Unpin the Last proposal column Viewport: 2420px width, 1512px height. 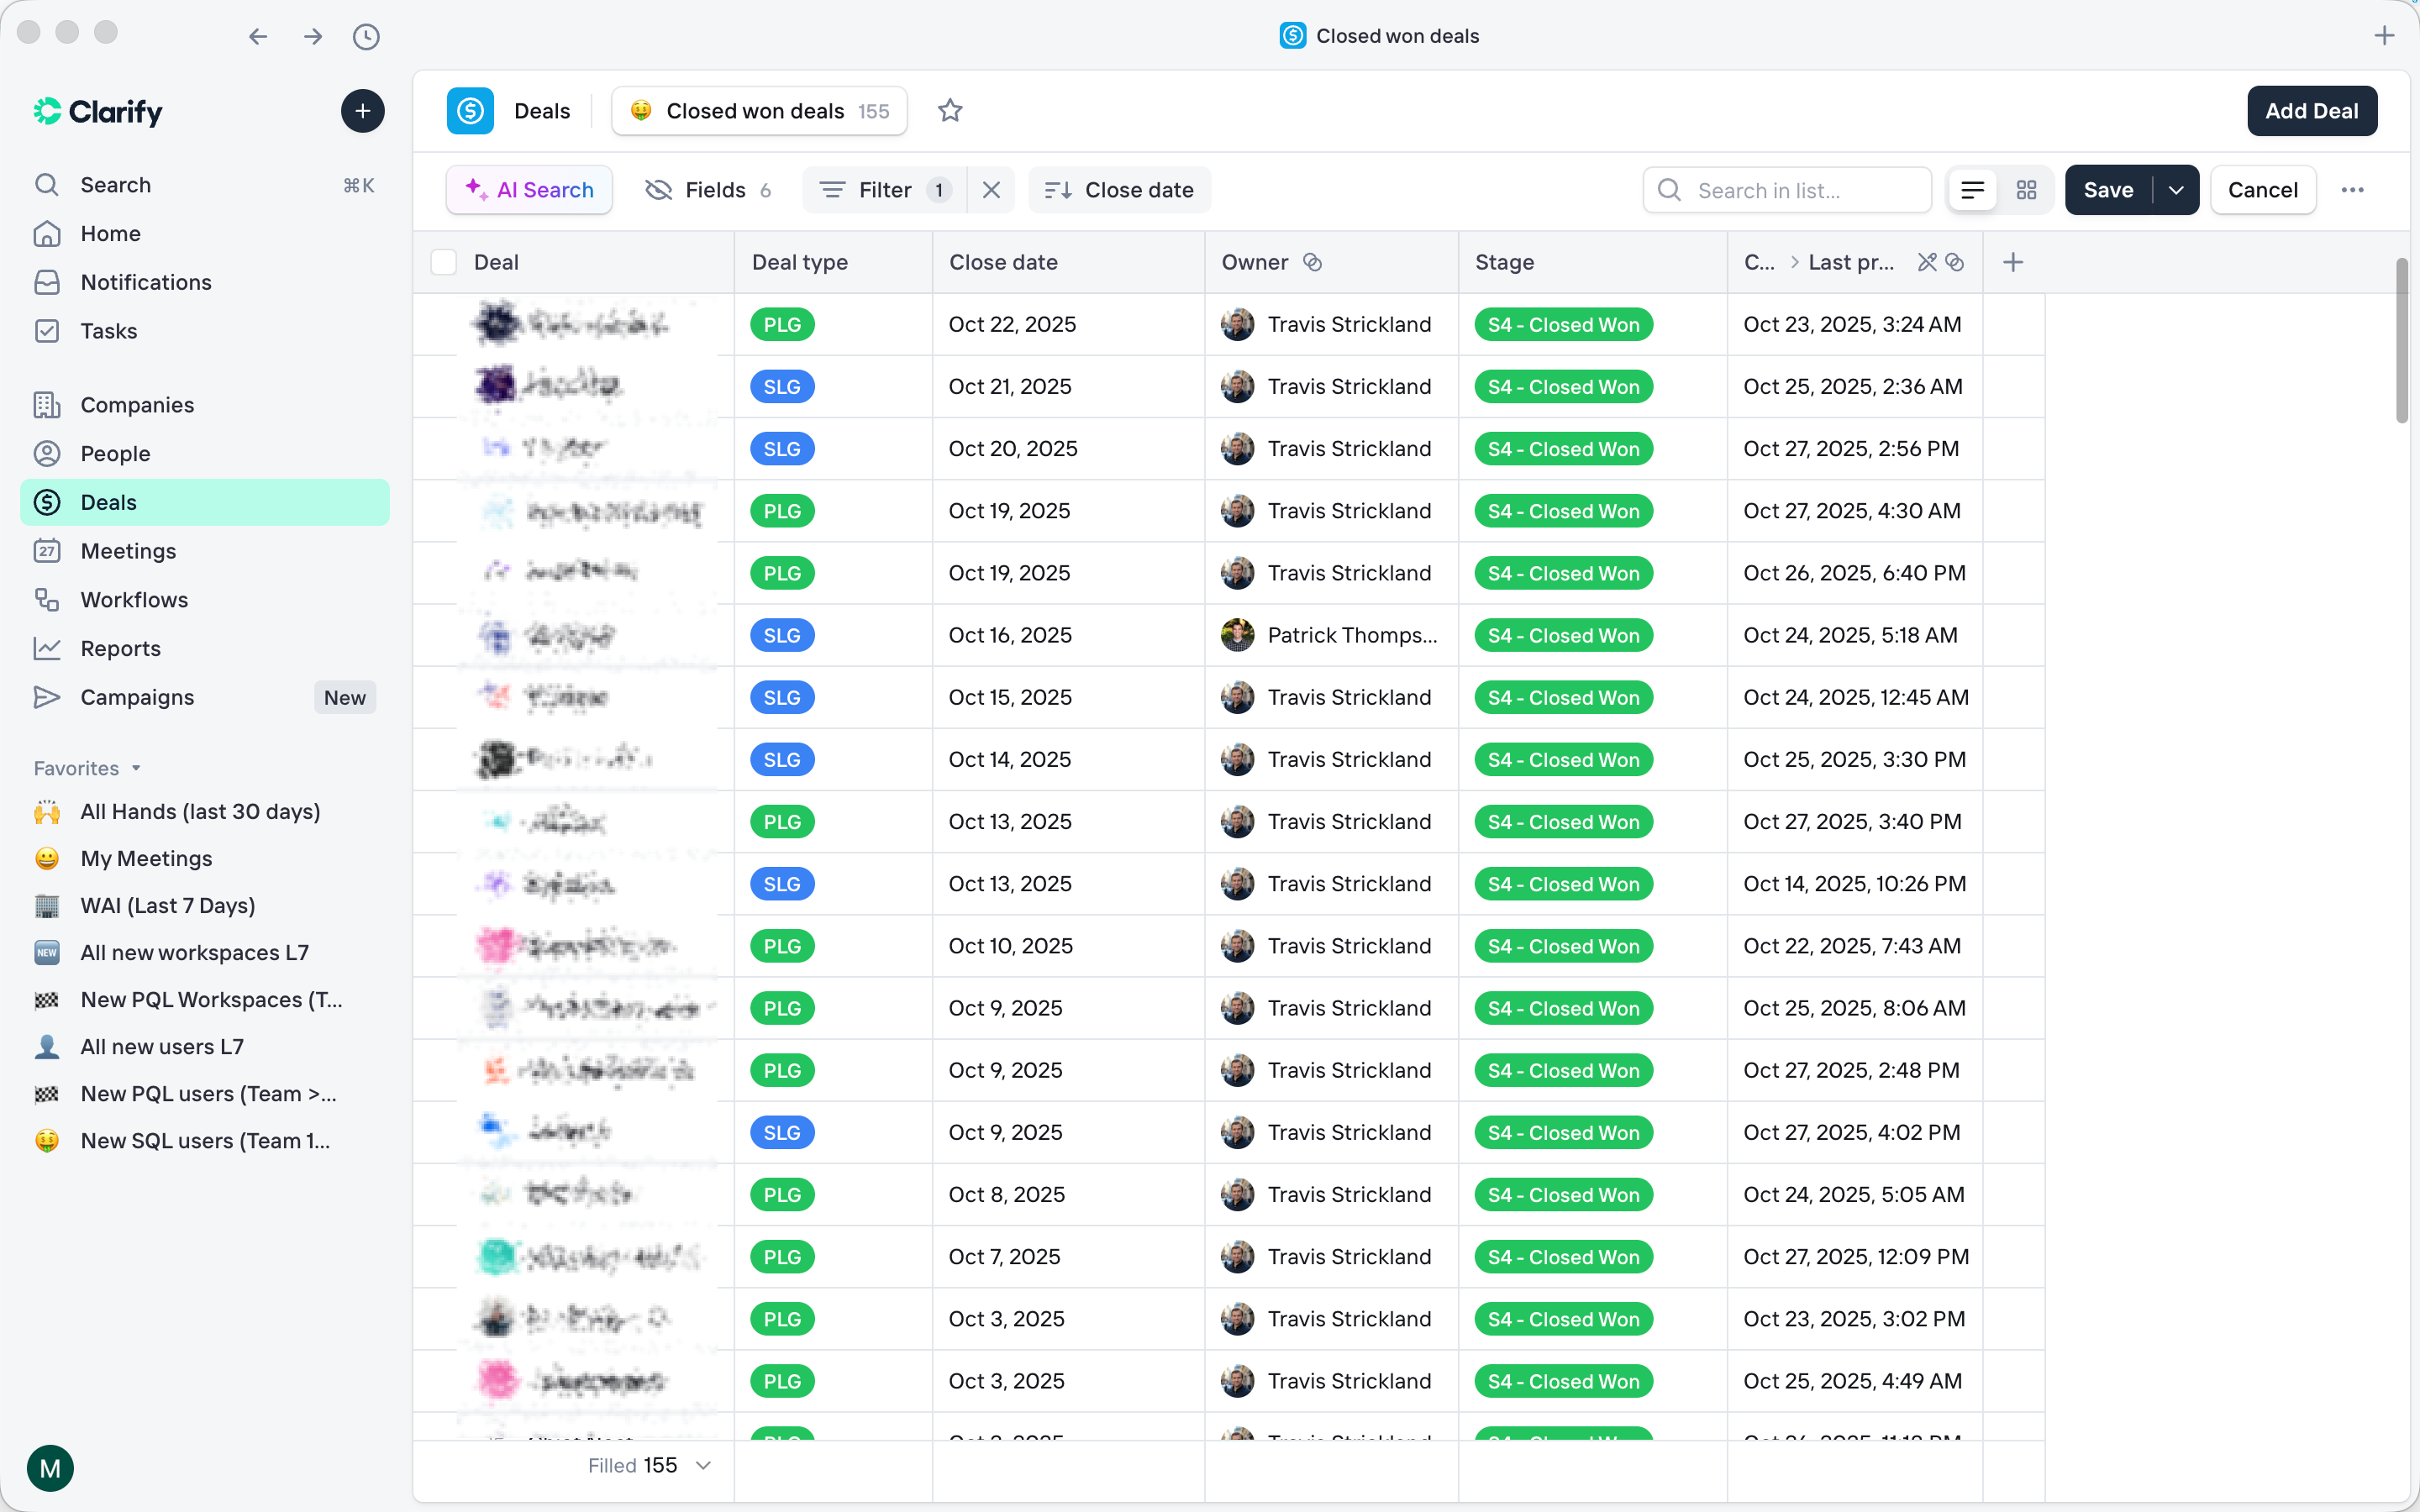tap(1925, 262)
